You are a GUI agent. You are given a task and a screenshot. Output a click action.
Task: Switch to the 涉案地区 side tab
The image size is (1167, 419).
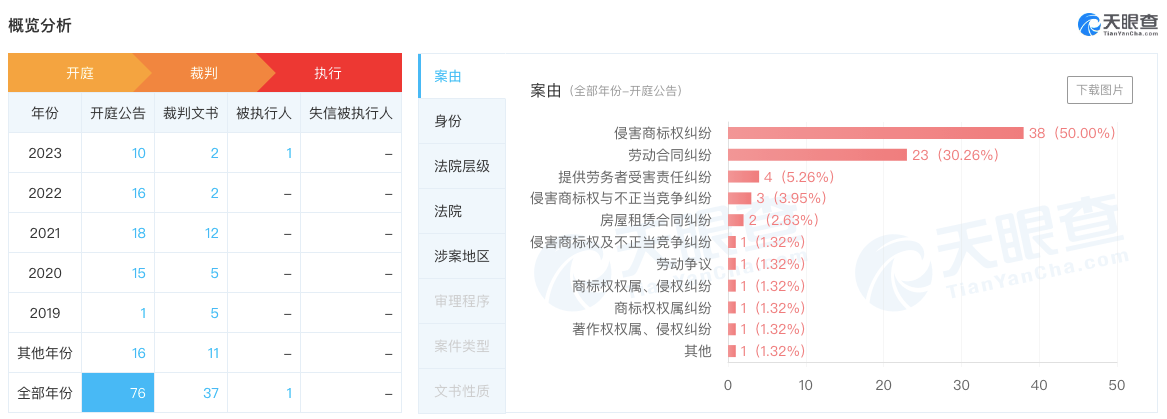(x=462, y=256)
